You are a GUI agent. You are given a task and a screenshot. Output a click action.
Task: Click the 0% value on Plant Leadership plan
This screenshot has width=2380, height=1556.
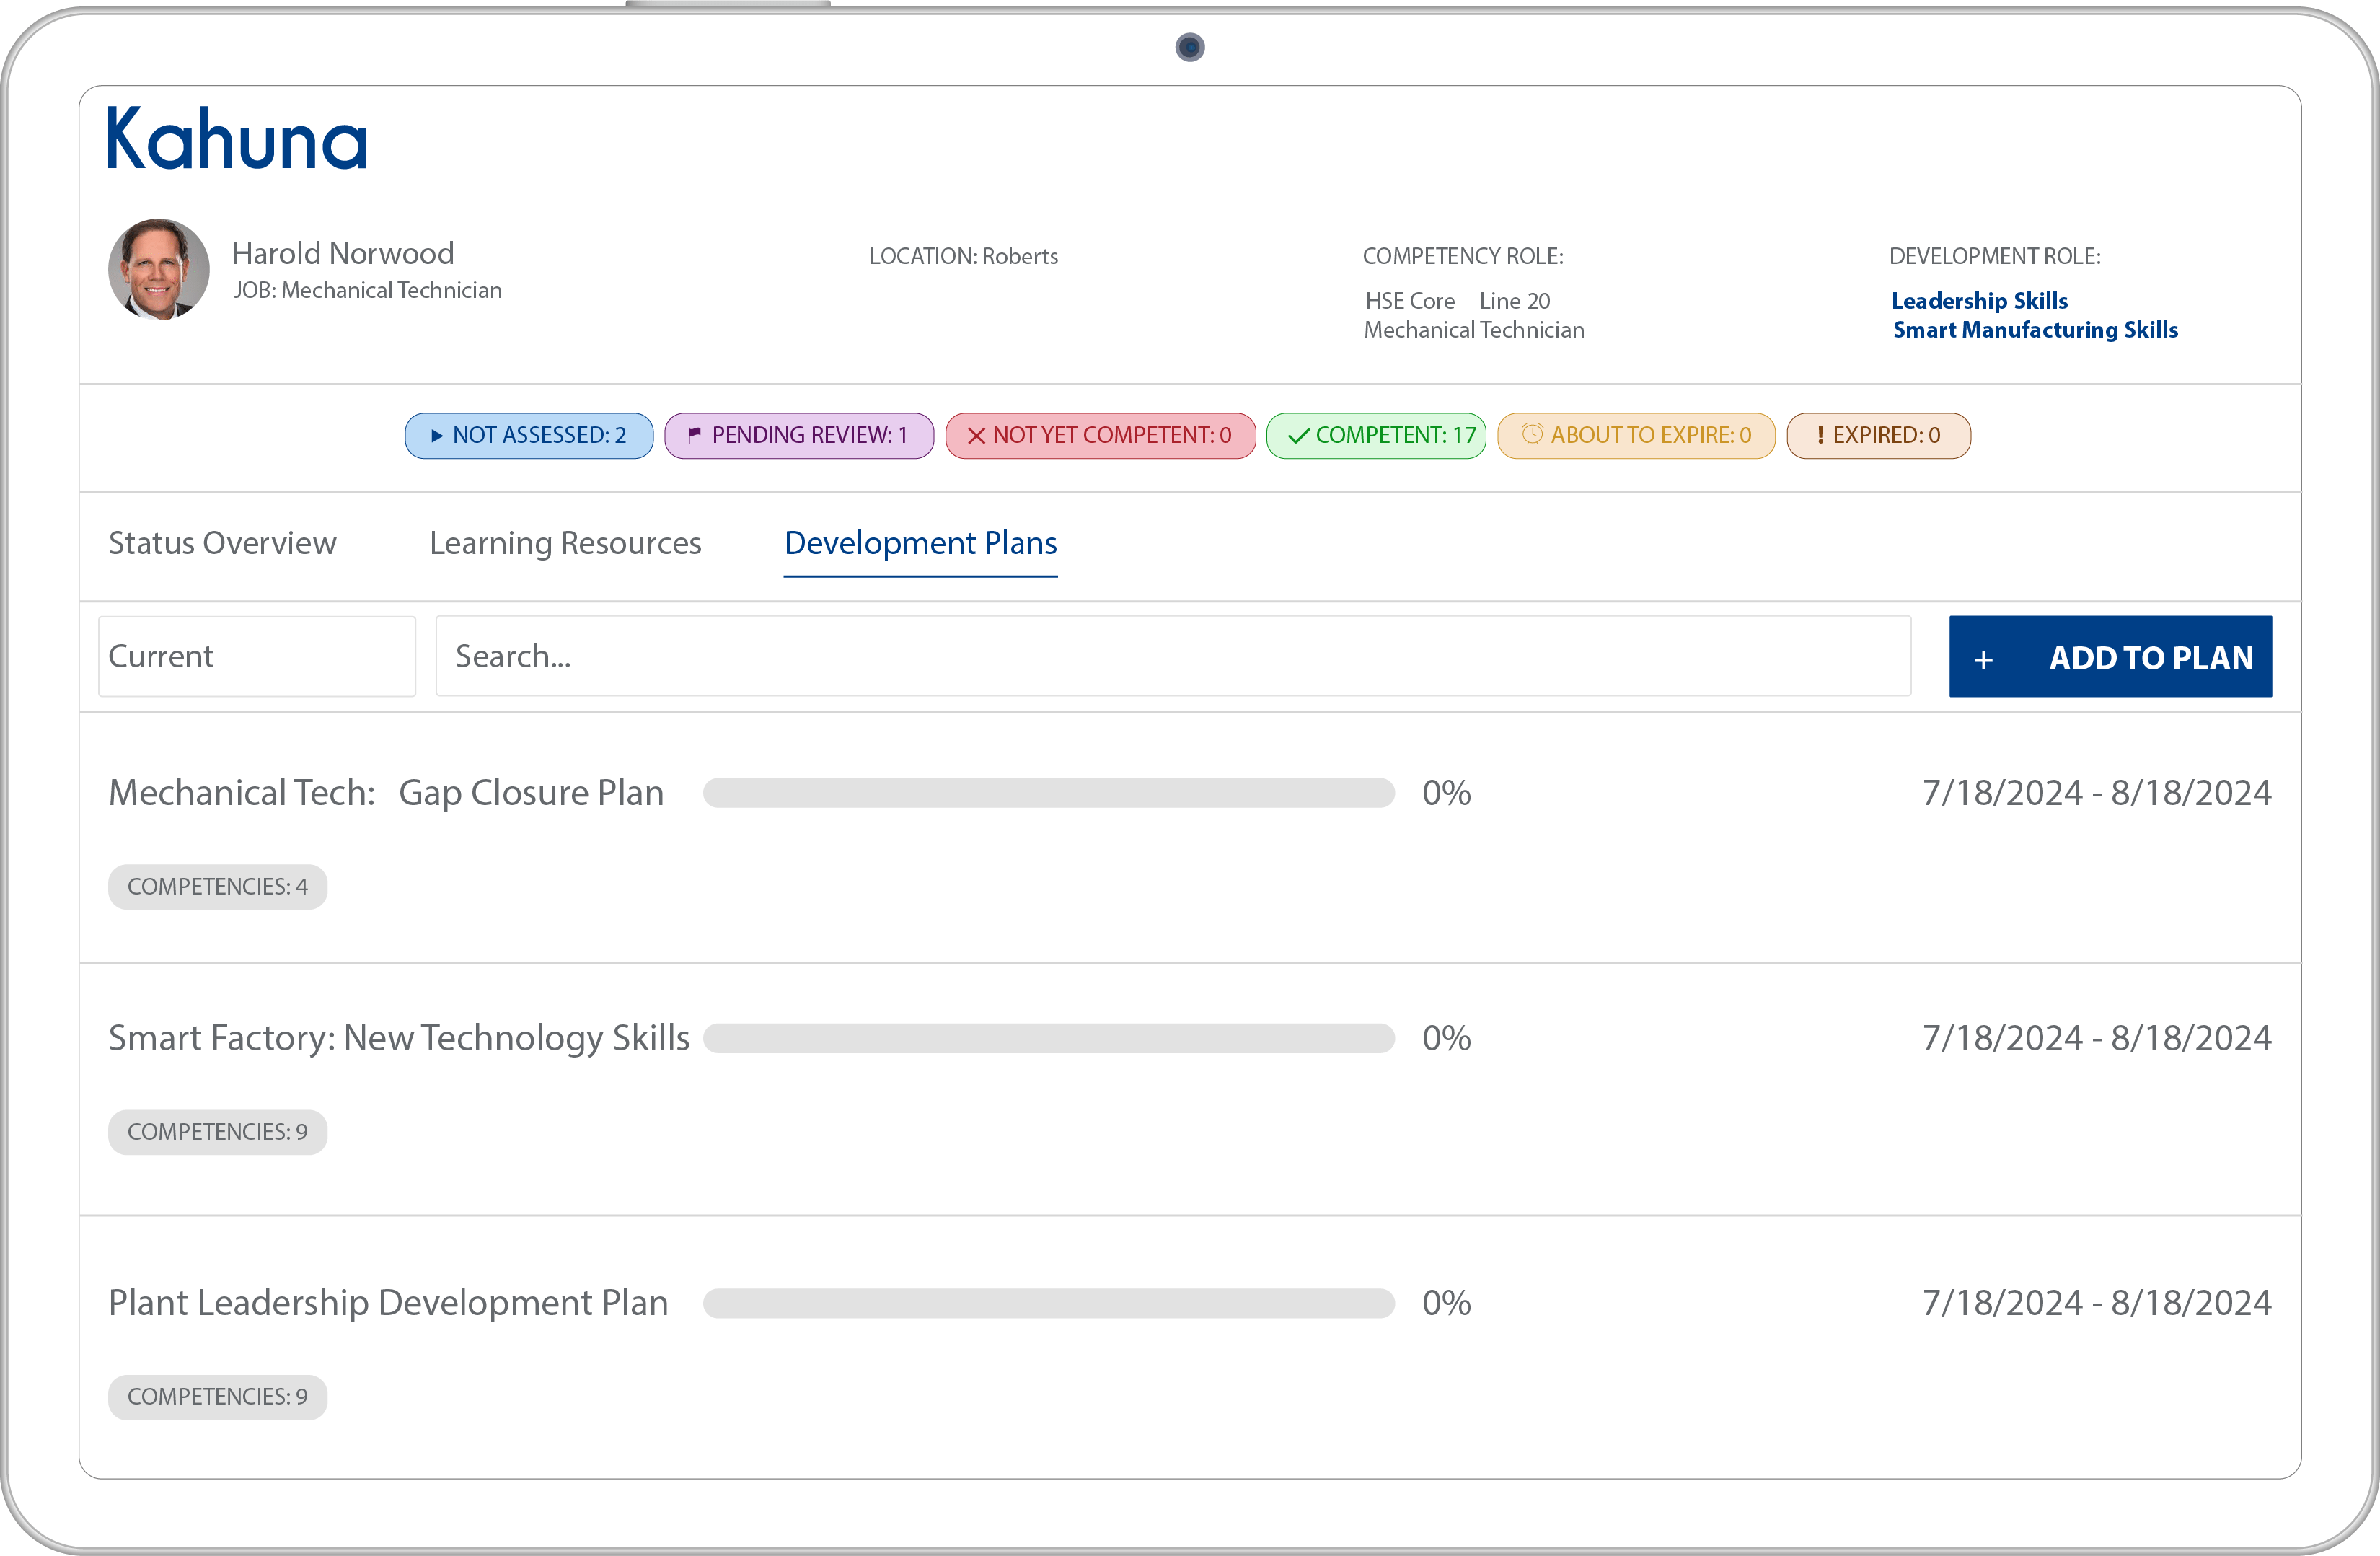1447,1303
